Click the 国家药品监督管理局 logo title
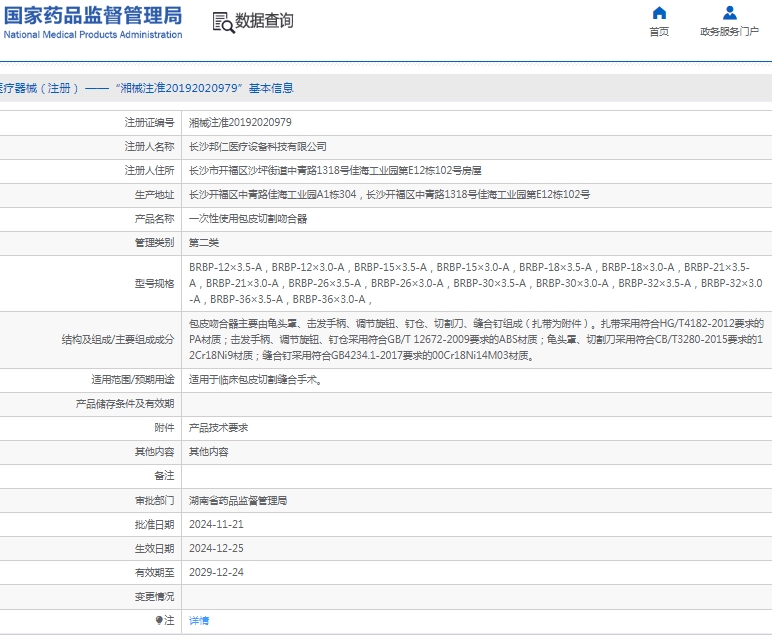The width and height of the screenshot is (772, 637). tap(93, 15)
